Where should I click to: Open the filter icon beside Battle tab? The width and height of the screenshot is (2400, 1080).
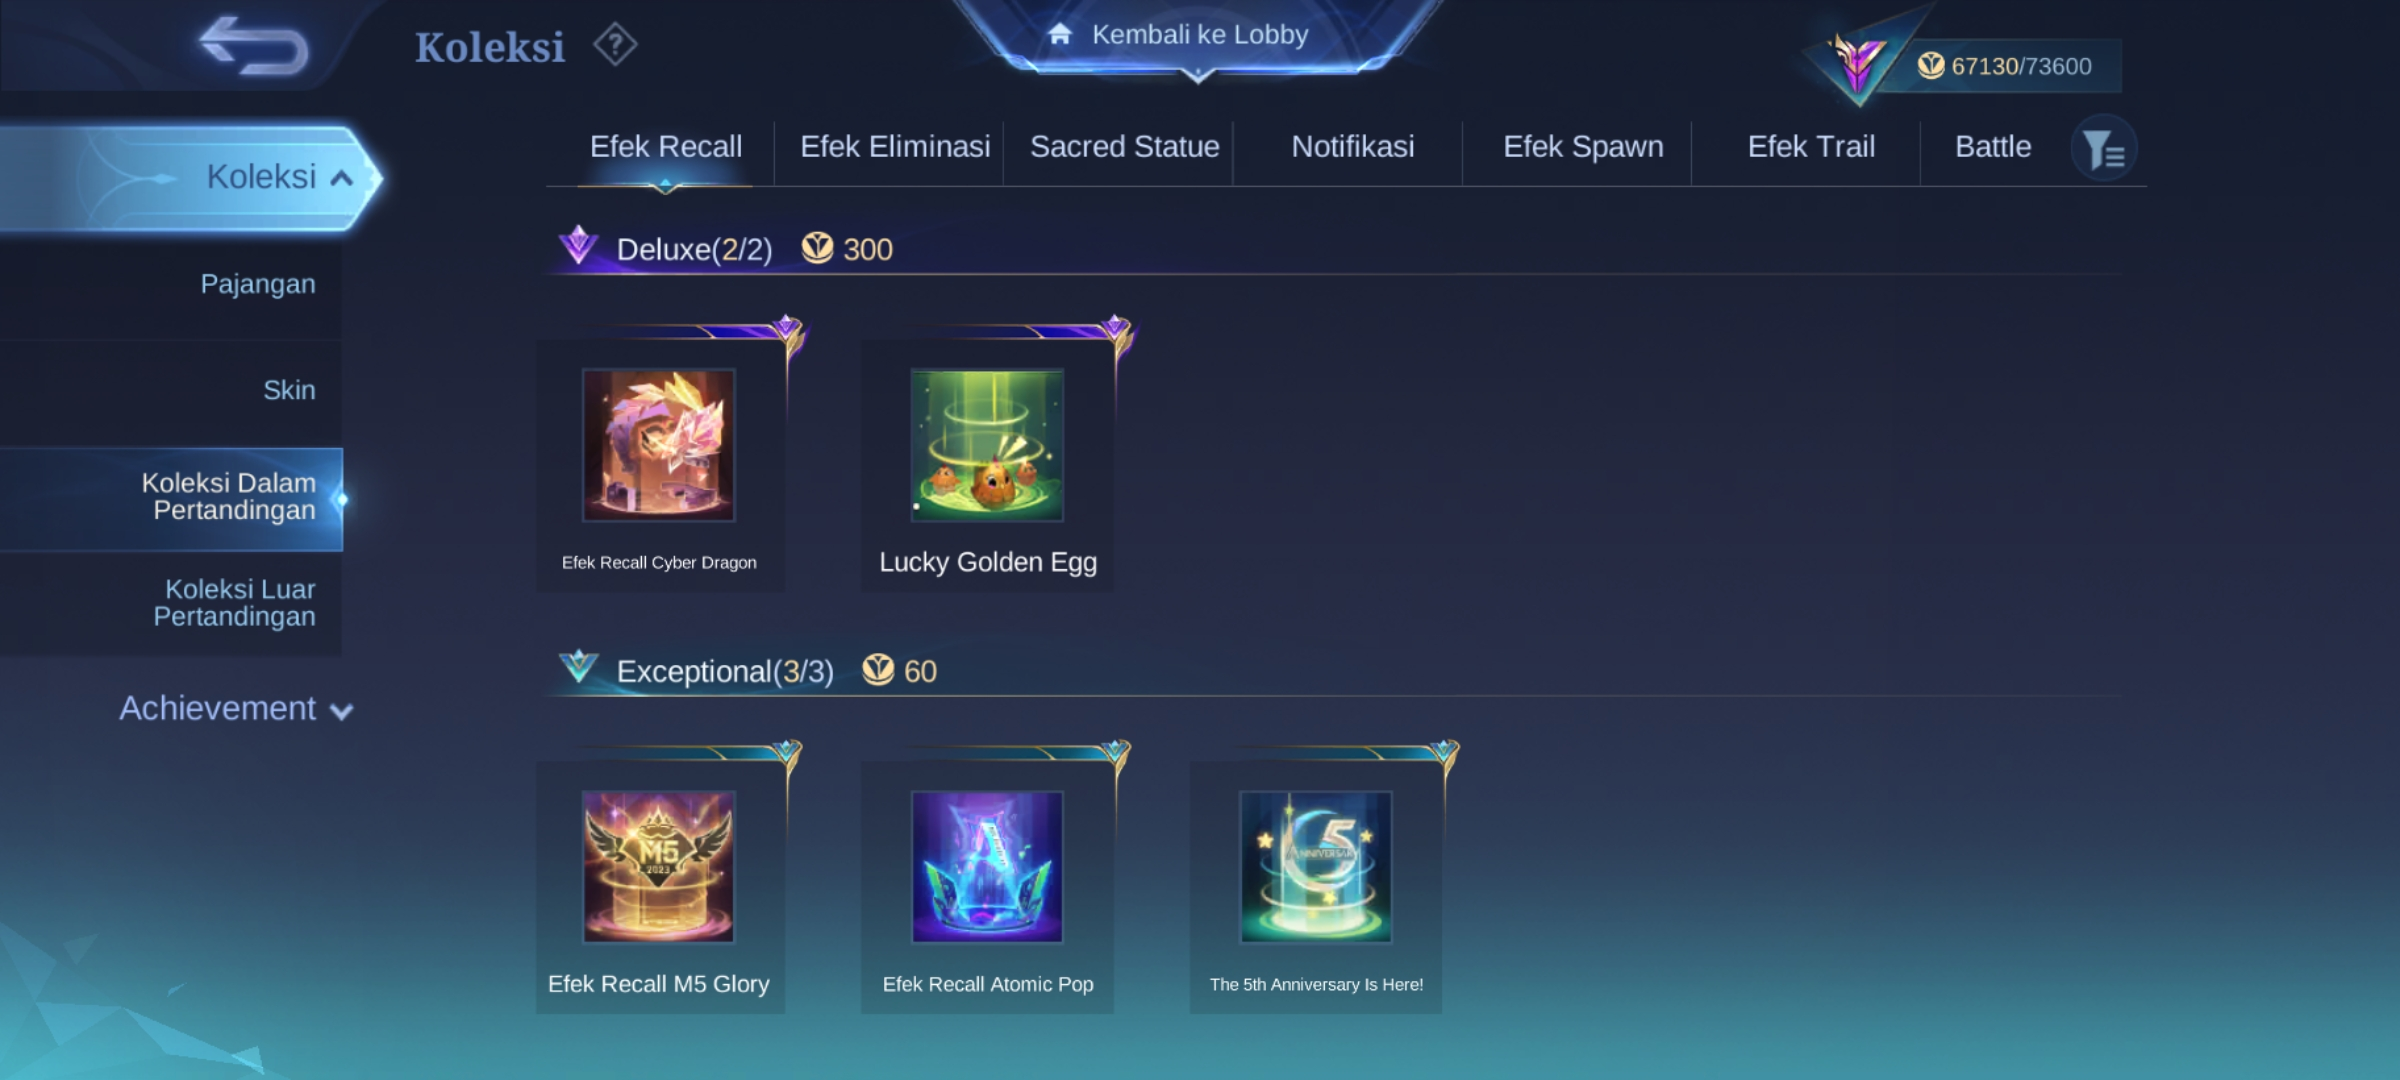[2103, 149]
